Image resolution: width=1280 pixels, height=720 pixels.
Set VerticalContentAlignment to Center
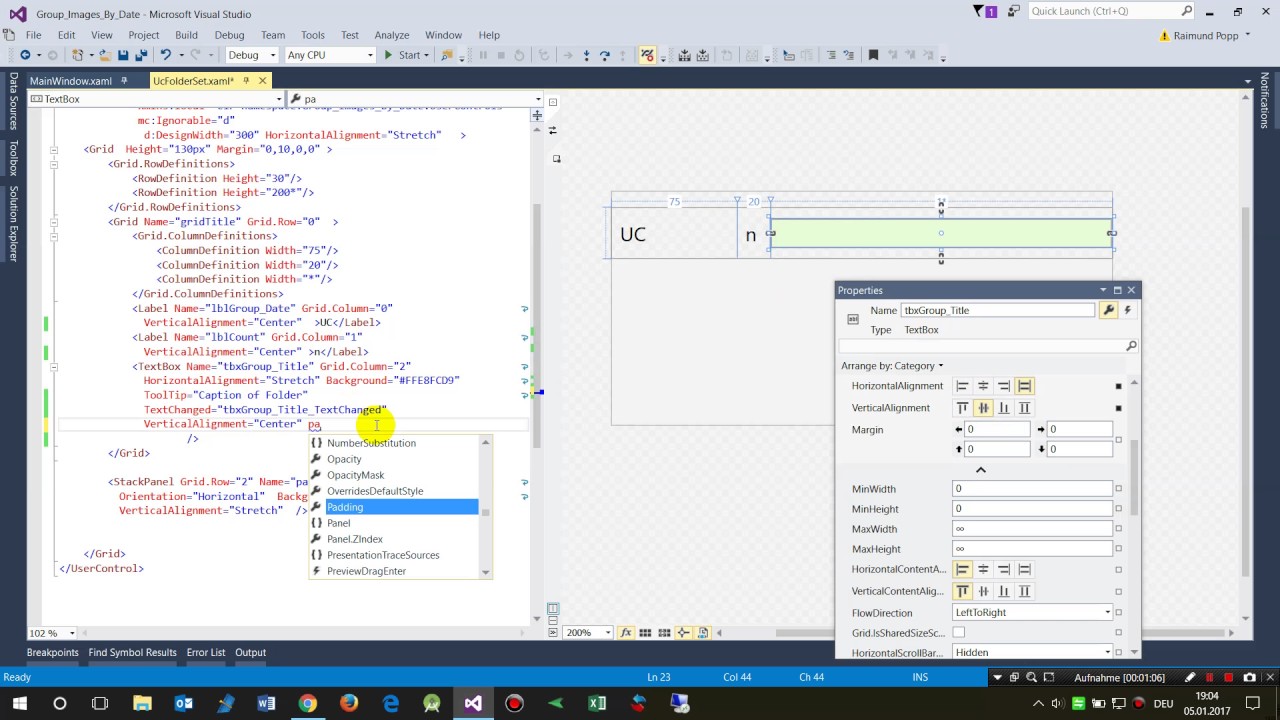[983, 591]
